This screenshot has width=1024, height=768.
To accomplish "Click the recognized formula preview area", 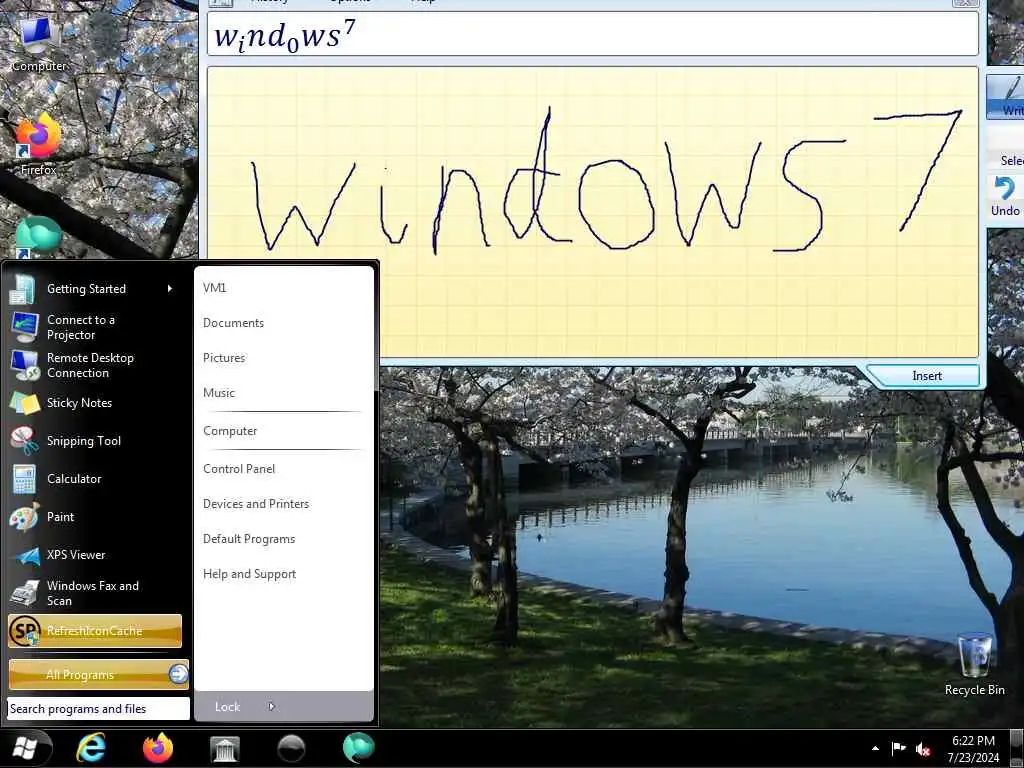I will click(x=593, y=34).
